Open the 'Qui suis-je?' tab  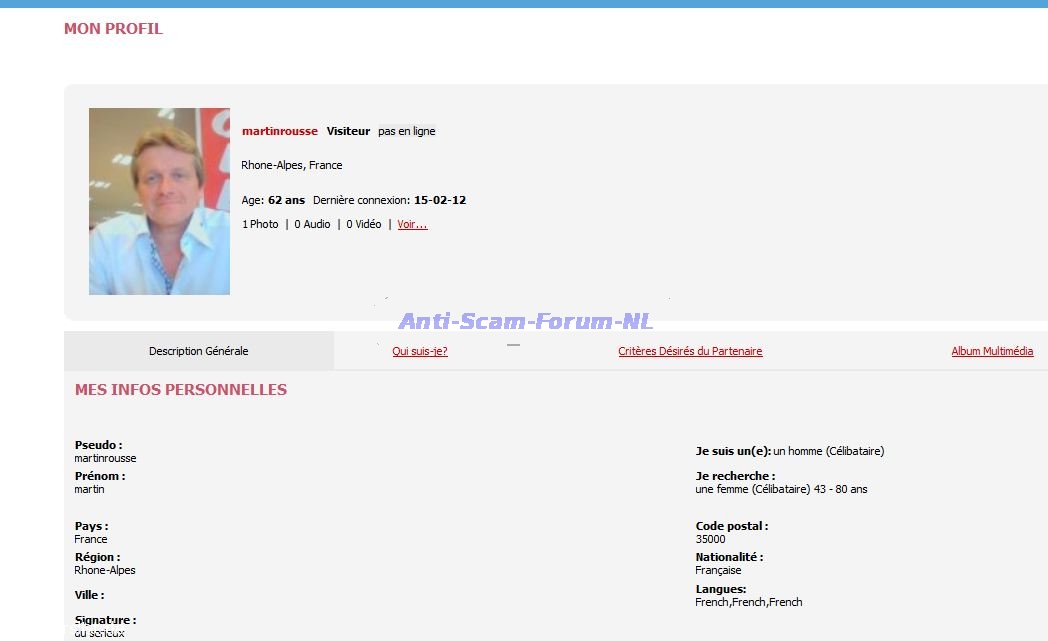pos(420,351)
